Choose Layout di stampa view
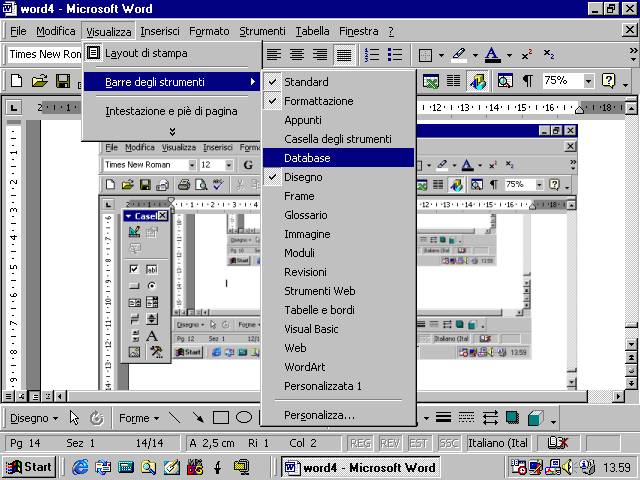Viewport: 640px width, 480px height. click(x=172, y=53)
